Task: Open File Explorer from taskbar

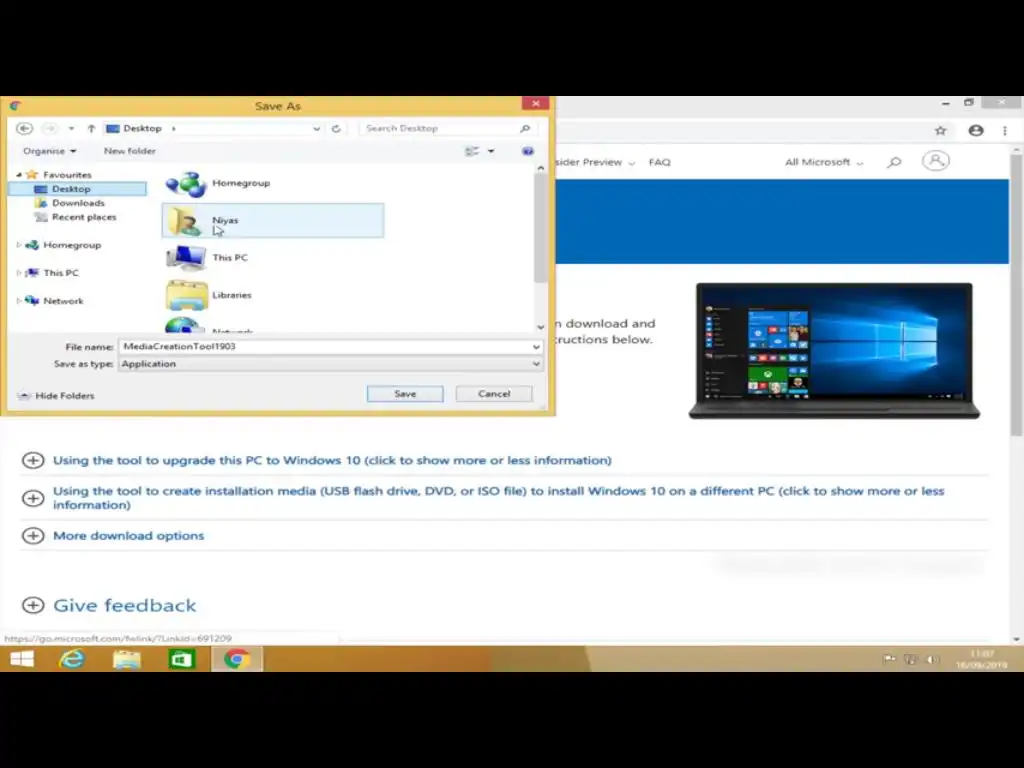Action: click(127, 659)
